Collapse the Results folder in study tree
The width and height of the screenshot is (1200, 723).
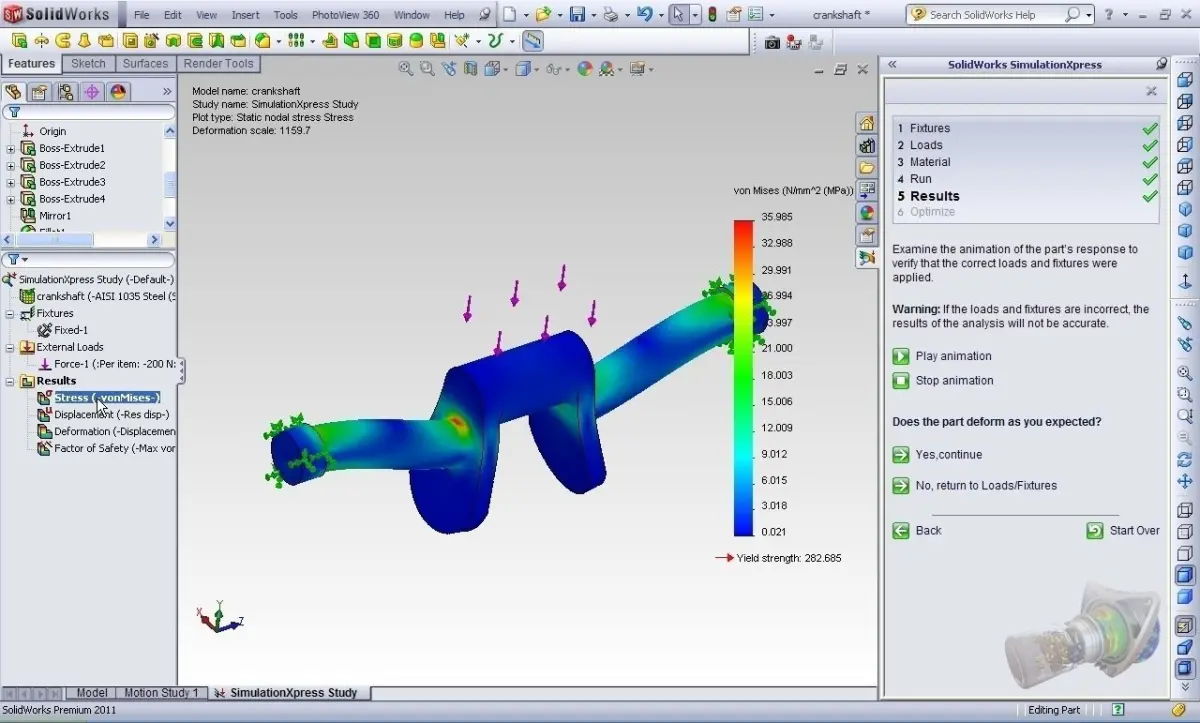(x=11, y=381)
